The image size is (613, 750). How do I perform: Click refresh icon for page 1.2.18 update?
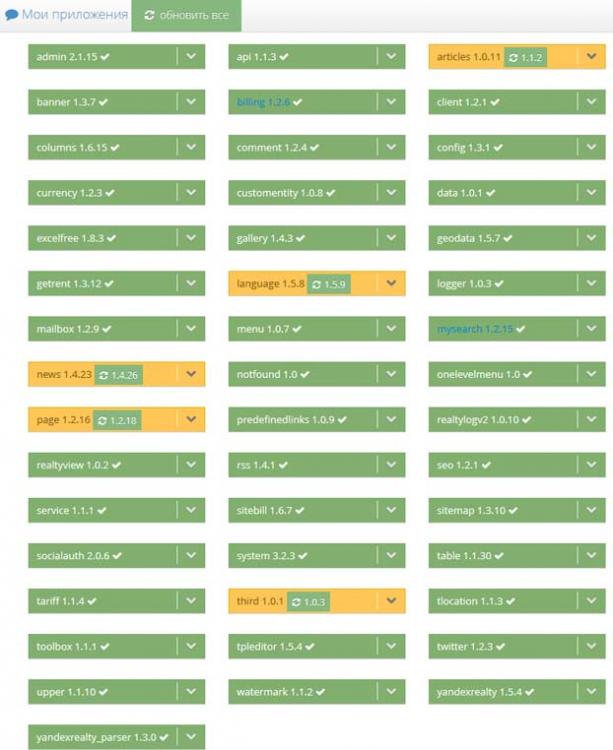click(x=102, y=420)
